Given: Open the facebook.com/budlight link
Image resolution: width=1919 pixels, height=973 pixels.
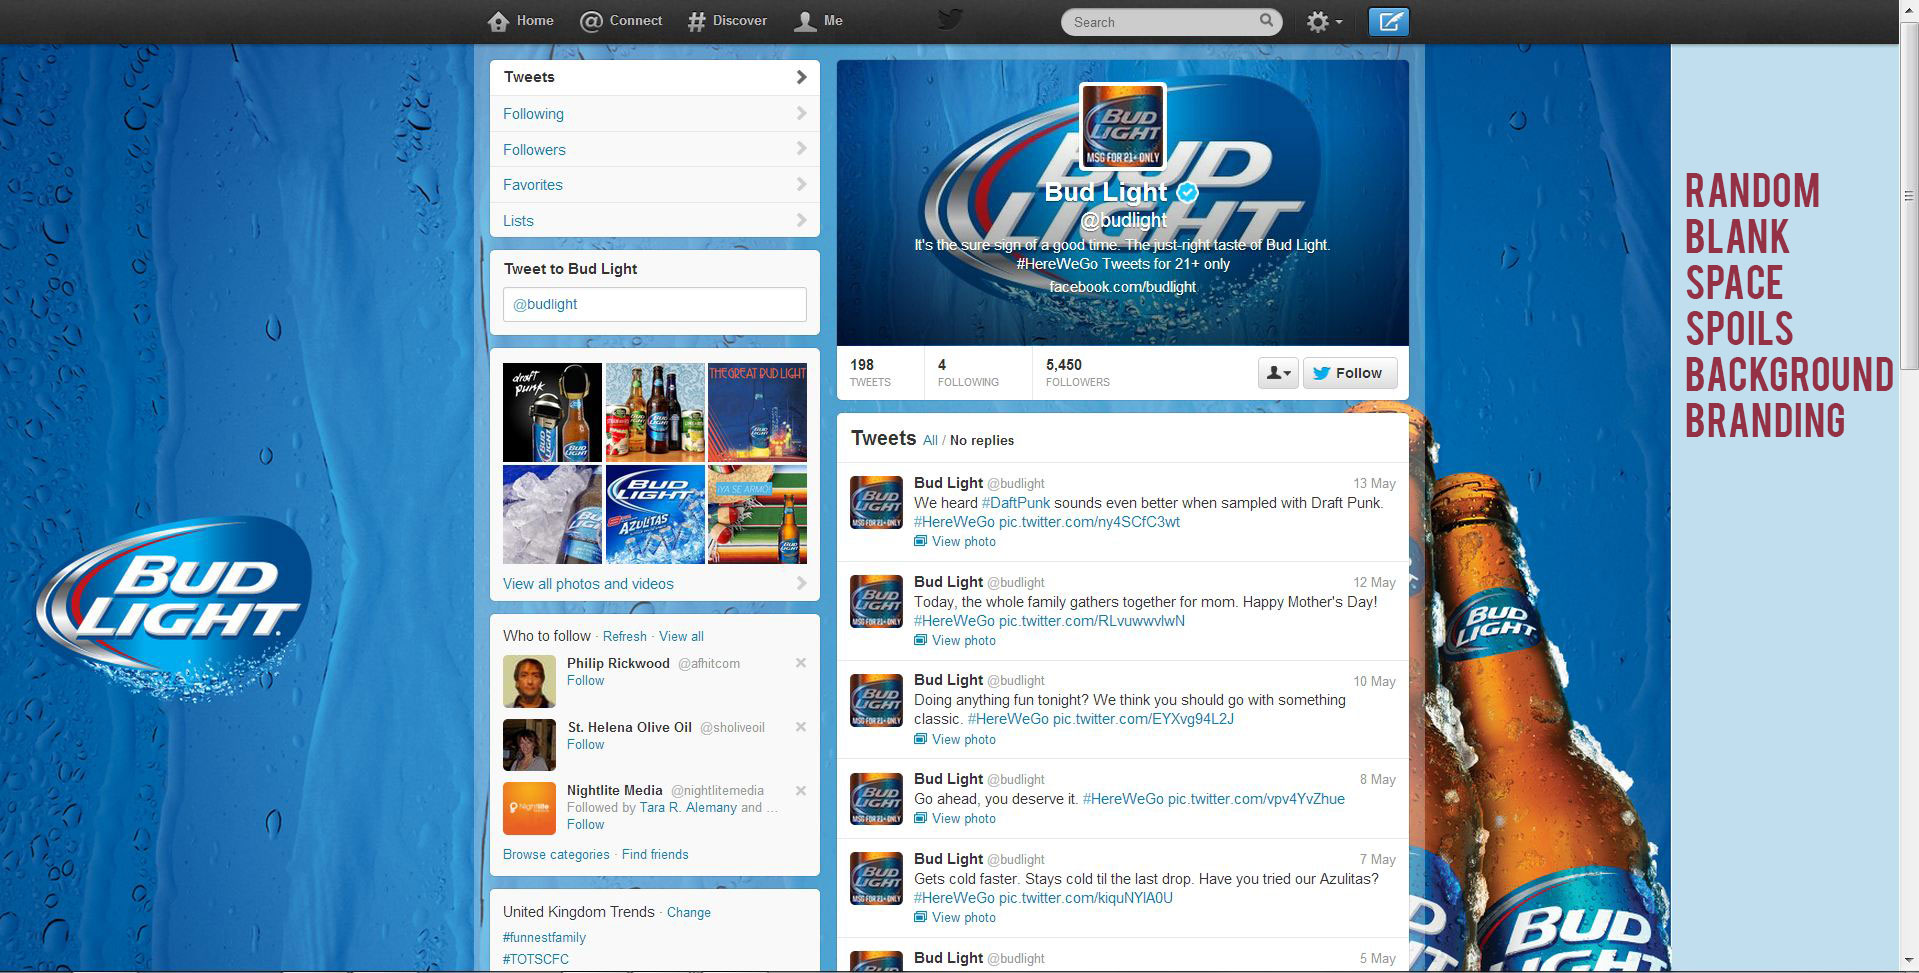Looking at the screenshot, I should [1123, 287].
